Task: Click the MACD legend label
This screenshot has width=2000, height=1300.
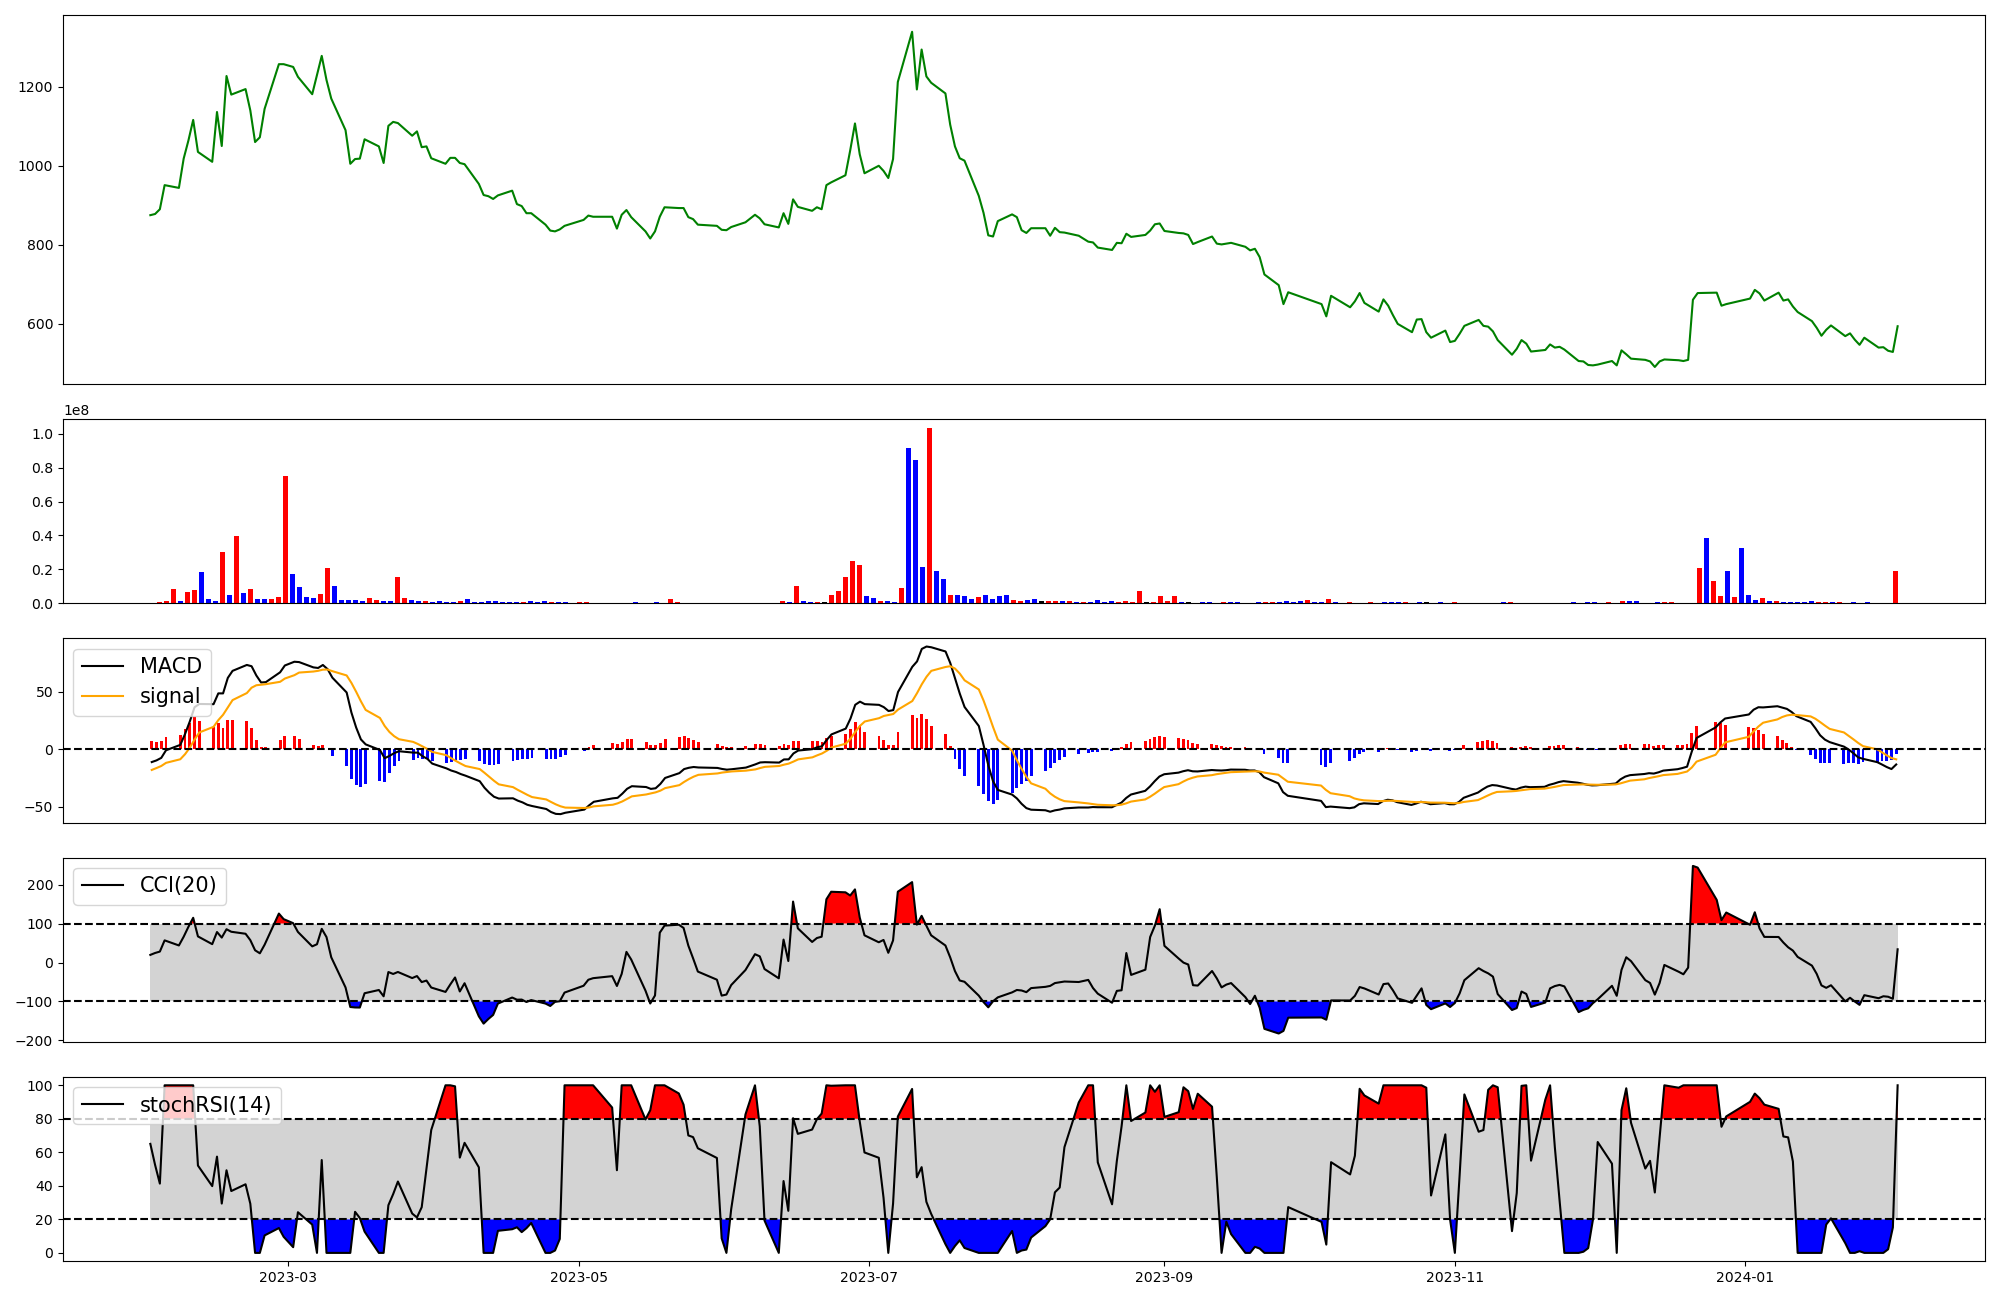Action: point(170,666)
